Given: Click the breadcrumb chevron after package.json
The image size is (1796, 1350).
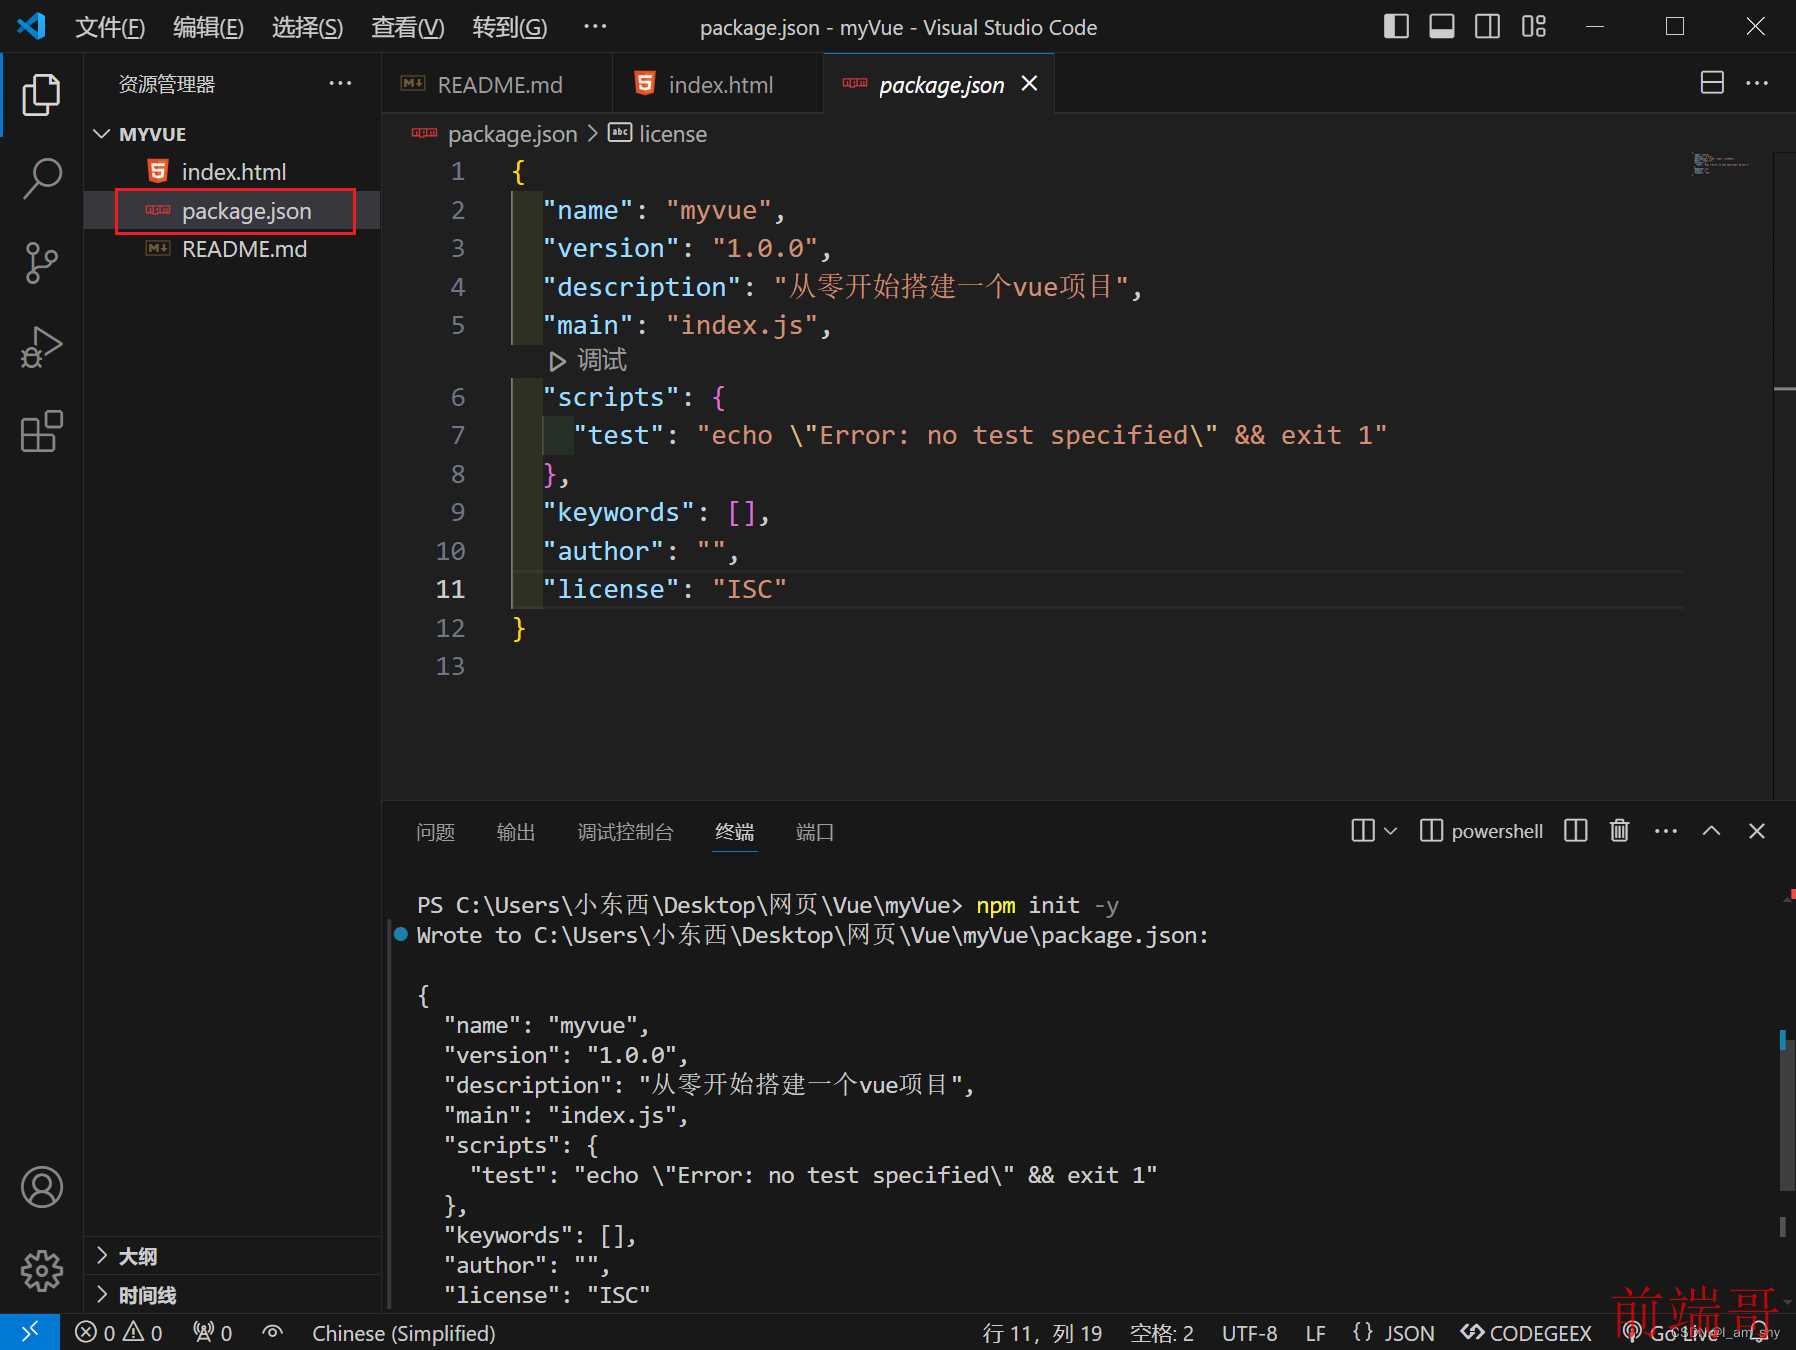Looking at the screenshot, I should [x=592, y=133].
